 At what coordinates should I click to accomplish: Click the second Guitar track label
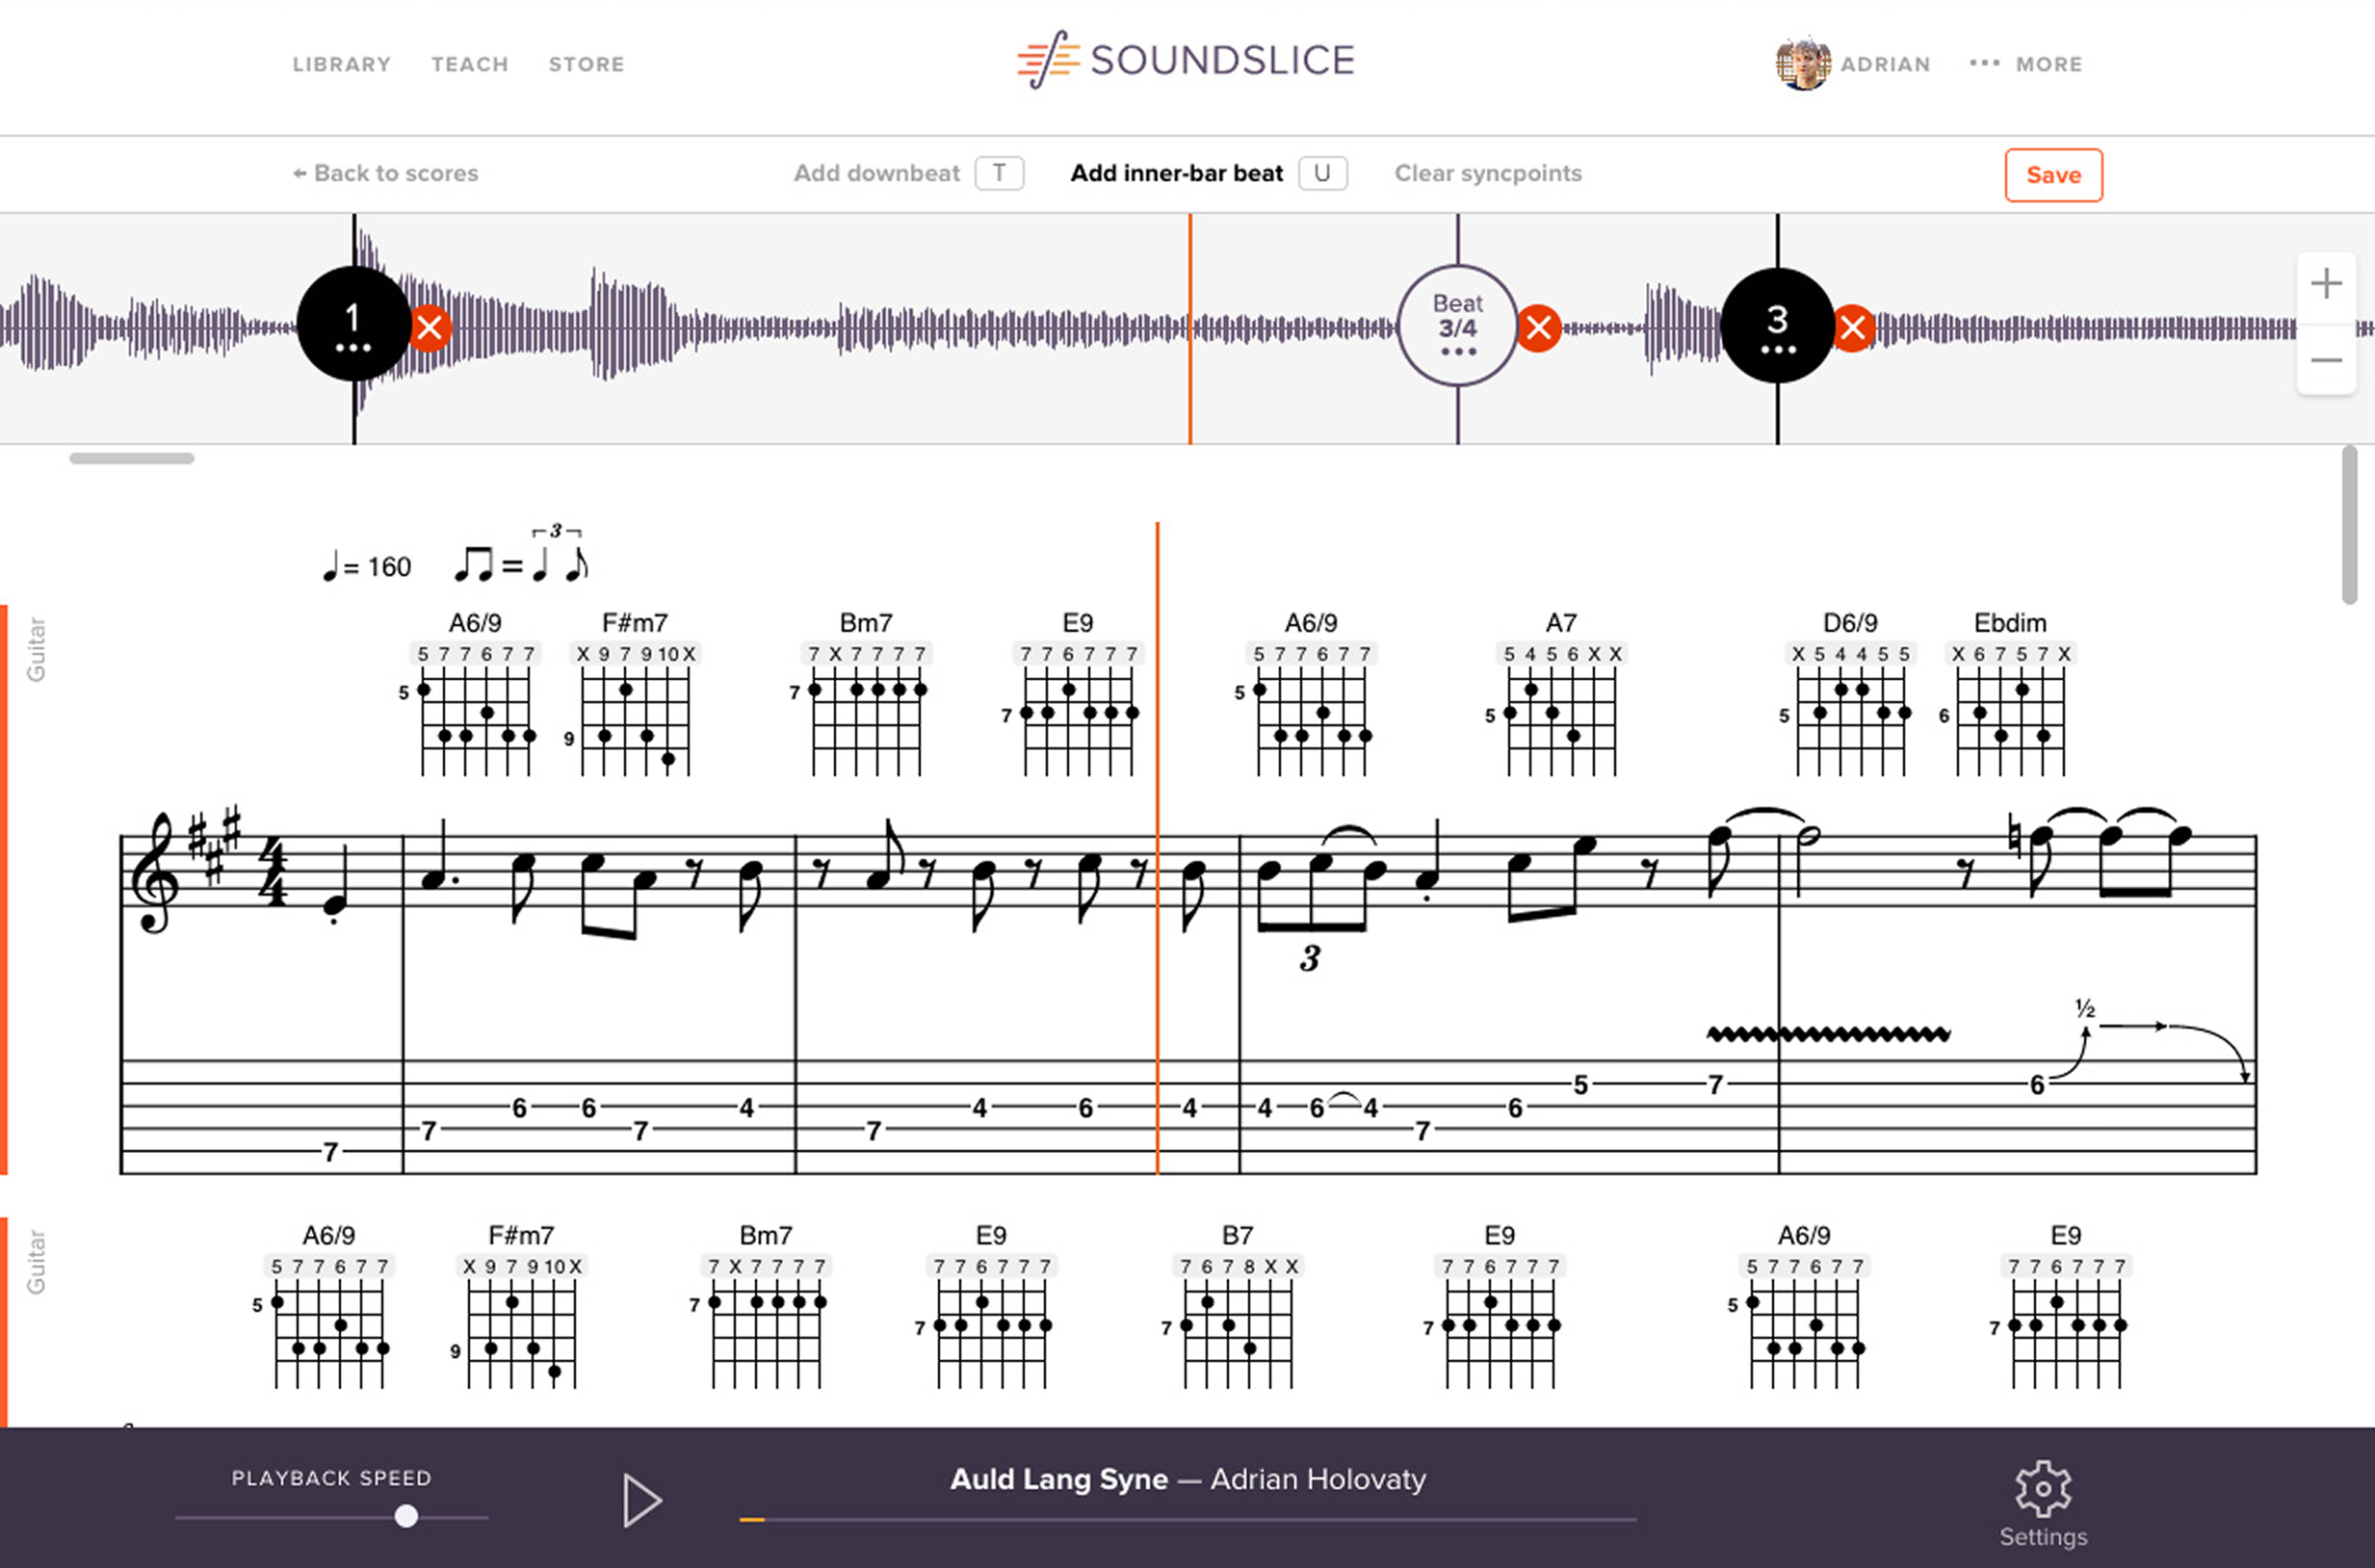click(36, 1262)
